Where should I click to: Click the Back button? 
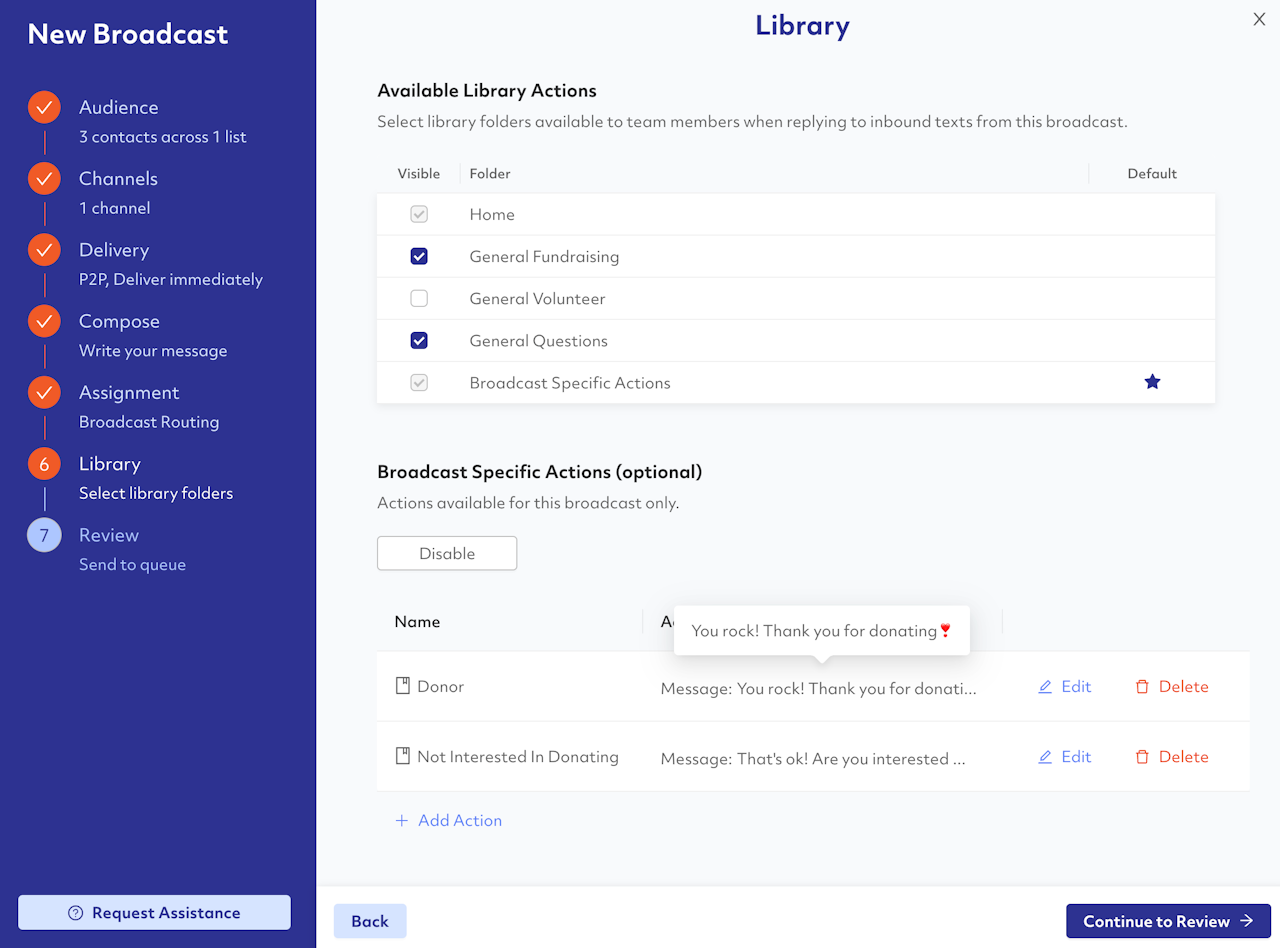[370, 921]
